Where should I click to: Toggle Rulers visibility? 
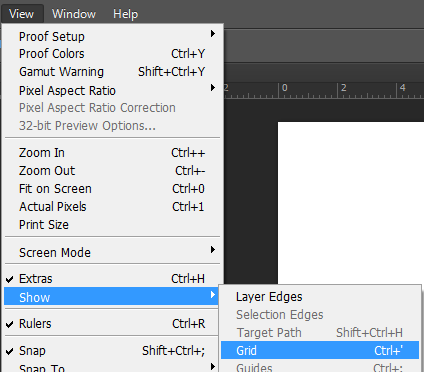click(x=112, y=324)
